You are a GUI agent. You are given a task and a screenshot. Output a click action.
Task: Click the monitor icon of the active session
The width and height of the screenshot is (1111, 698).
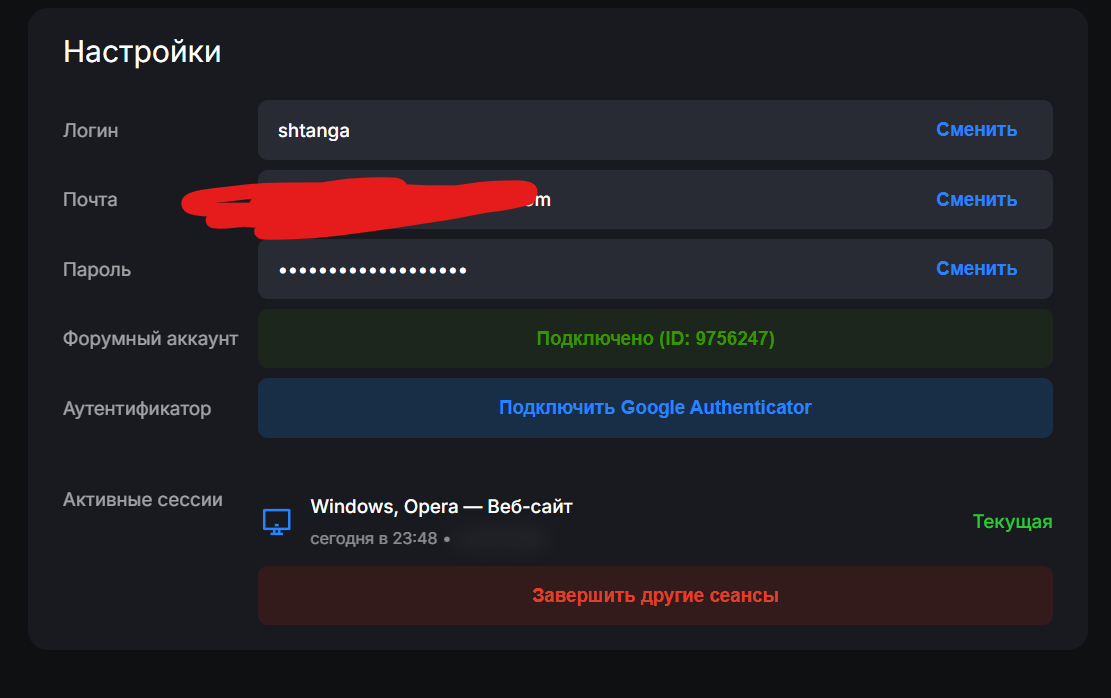tap(276, 521)
